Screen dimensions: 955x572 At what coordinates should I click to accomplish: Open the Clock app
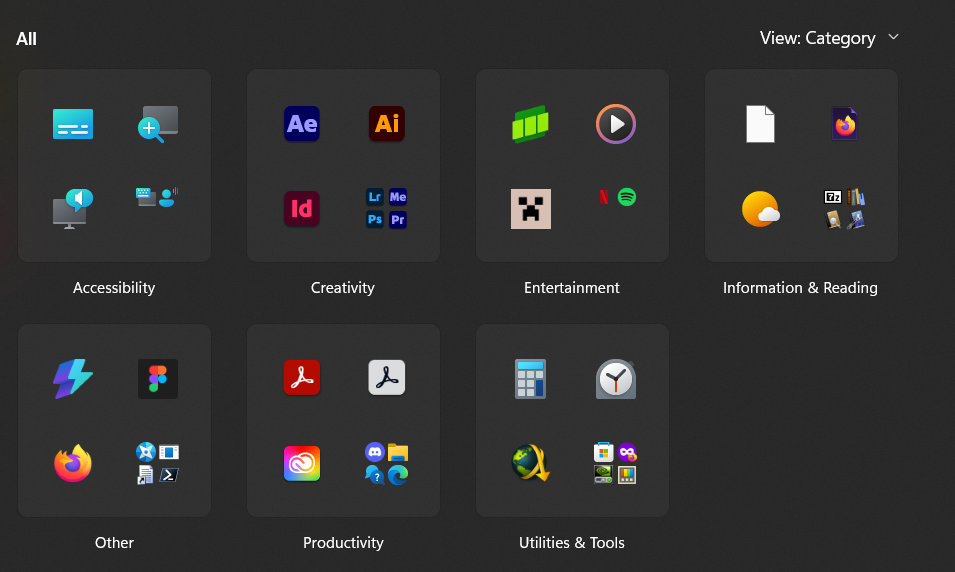click(x=616, y=379)
